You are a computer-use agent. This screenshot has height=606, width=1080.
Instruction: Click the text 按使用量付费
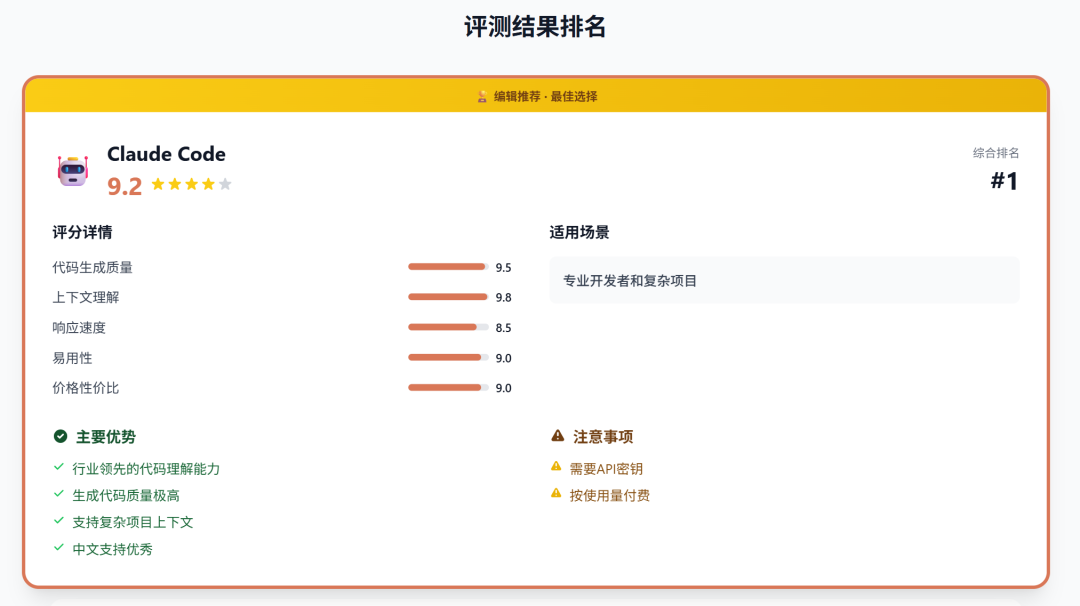610,496
